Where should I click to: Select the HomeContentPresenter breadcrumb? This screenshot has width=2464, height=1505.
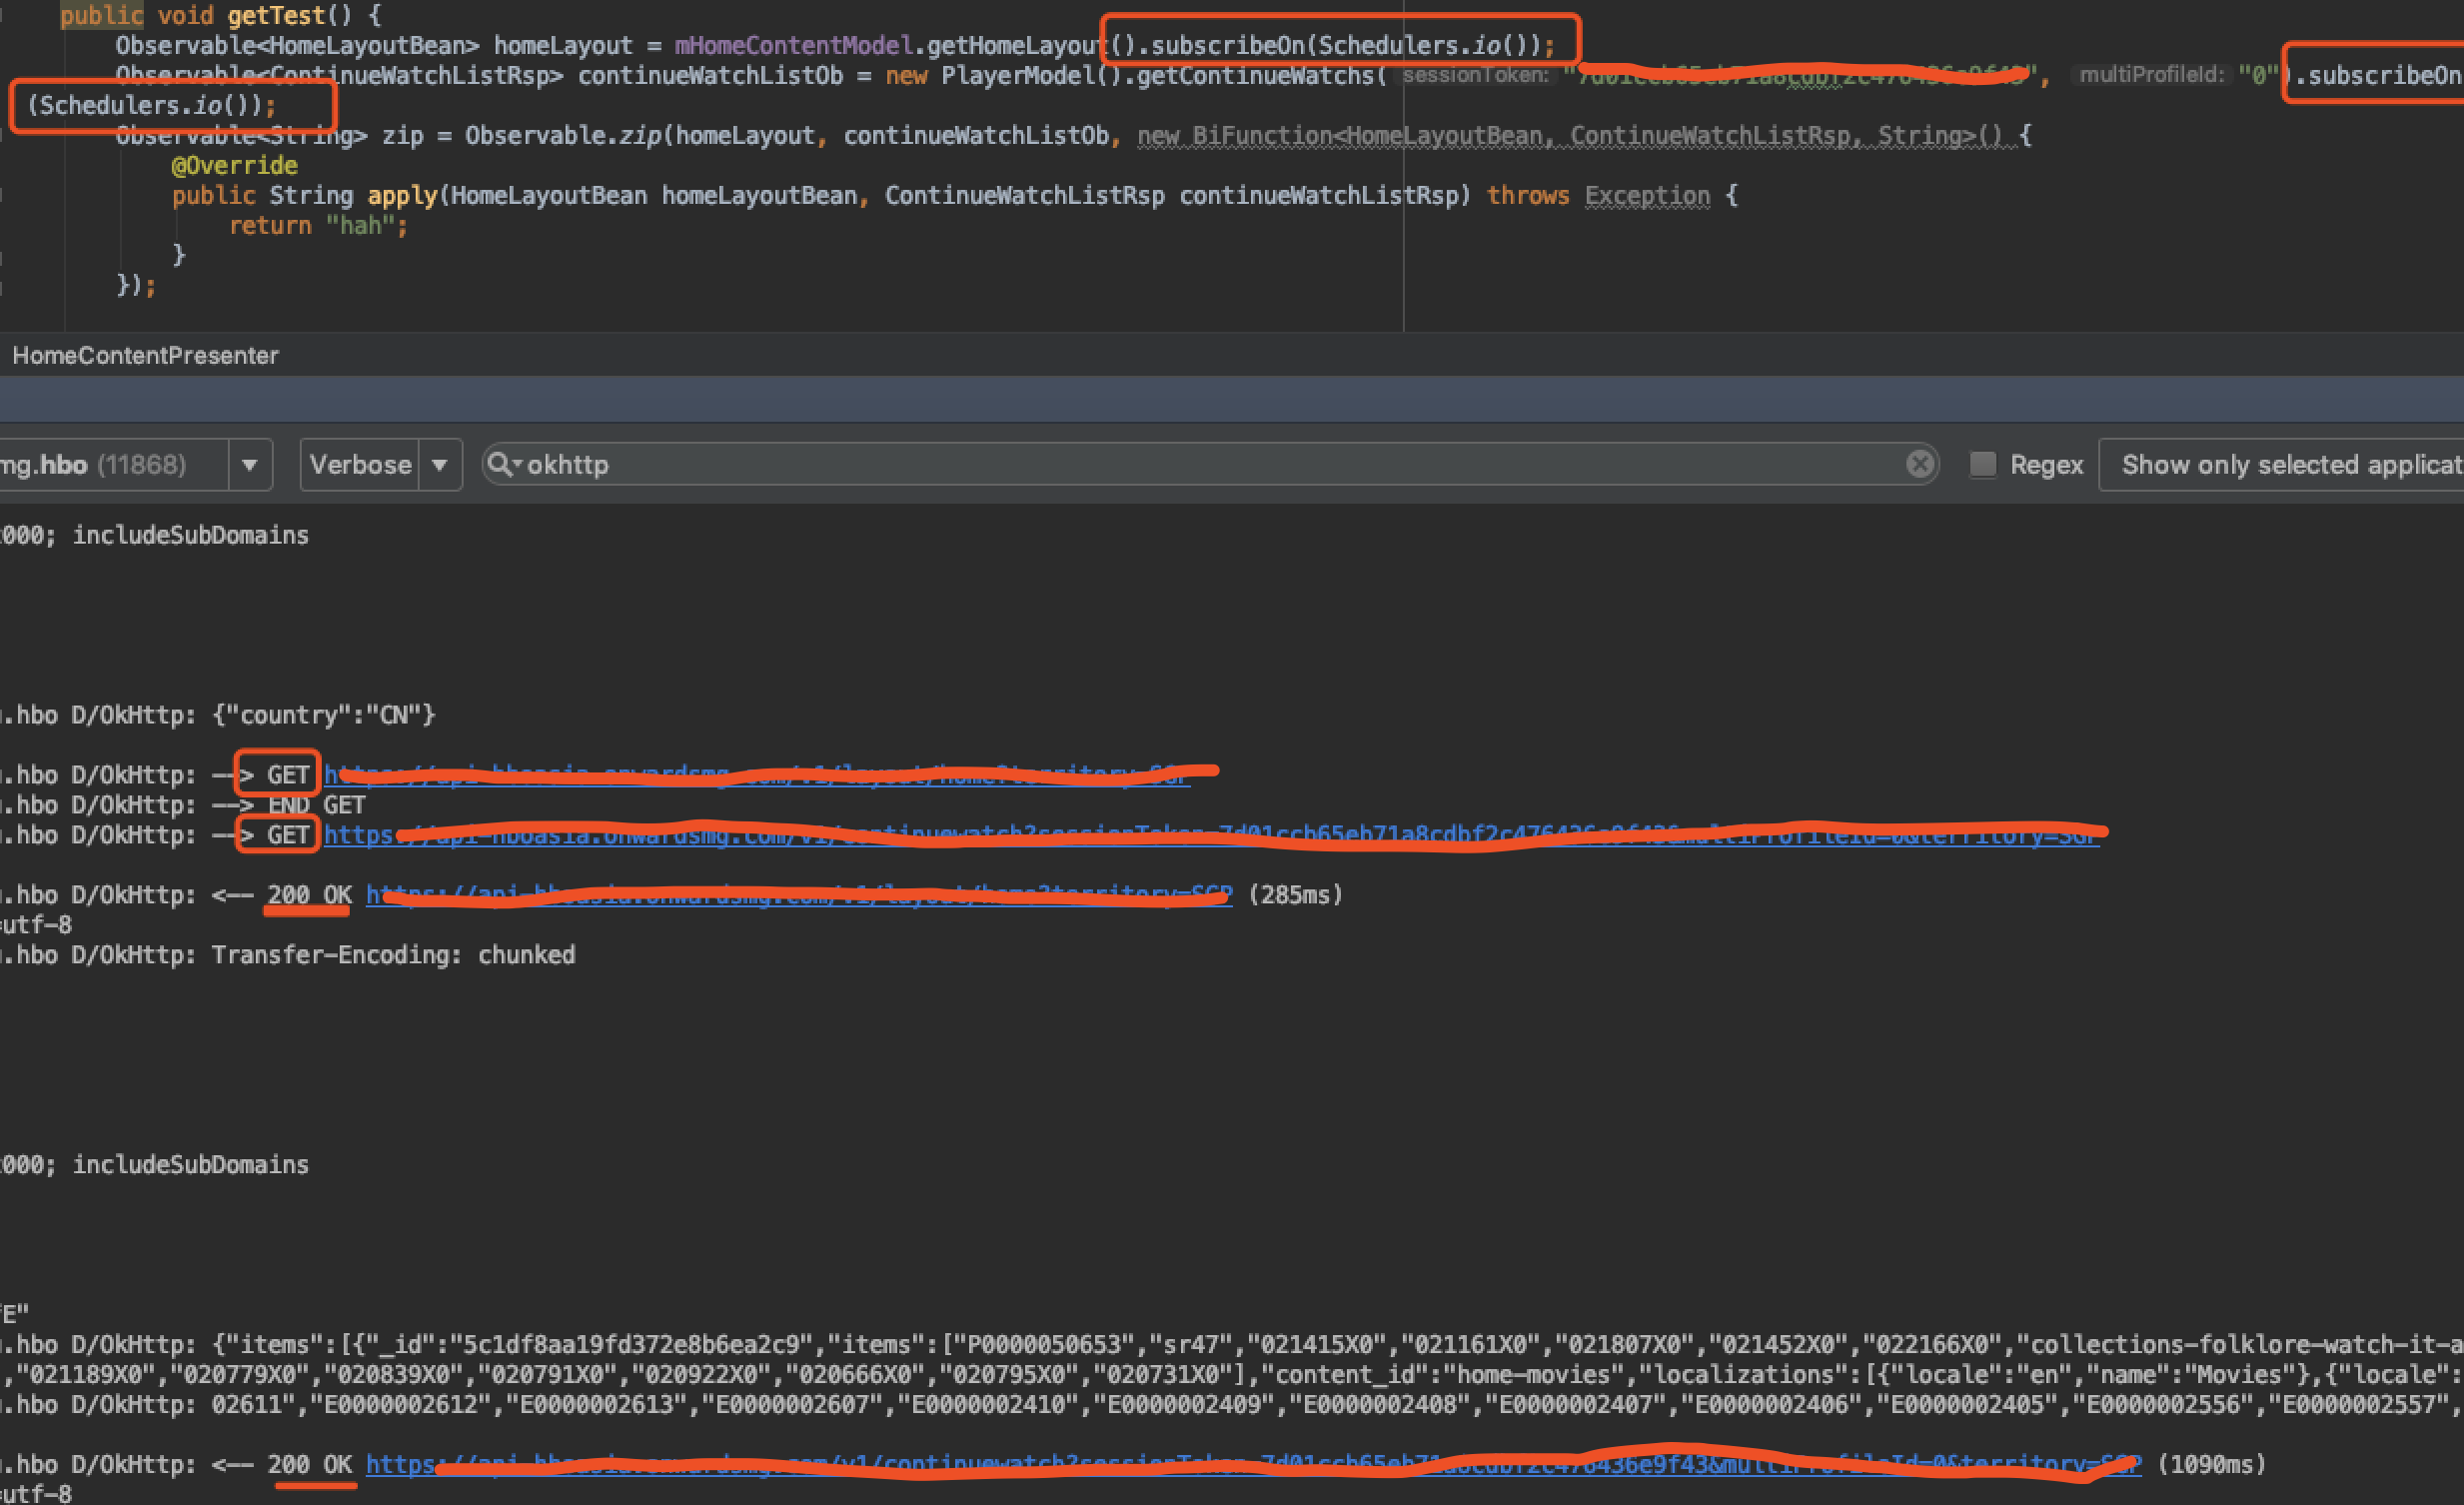(x=146, y=356)
